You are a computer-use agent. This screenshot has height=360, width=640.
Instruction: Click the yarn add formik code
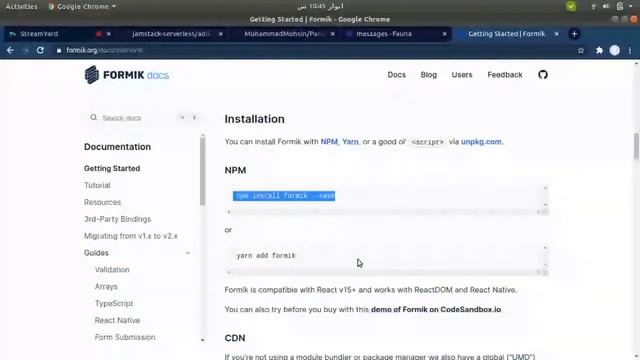pyautogui.click(x=266, y=256)
